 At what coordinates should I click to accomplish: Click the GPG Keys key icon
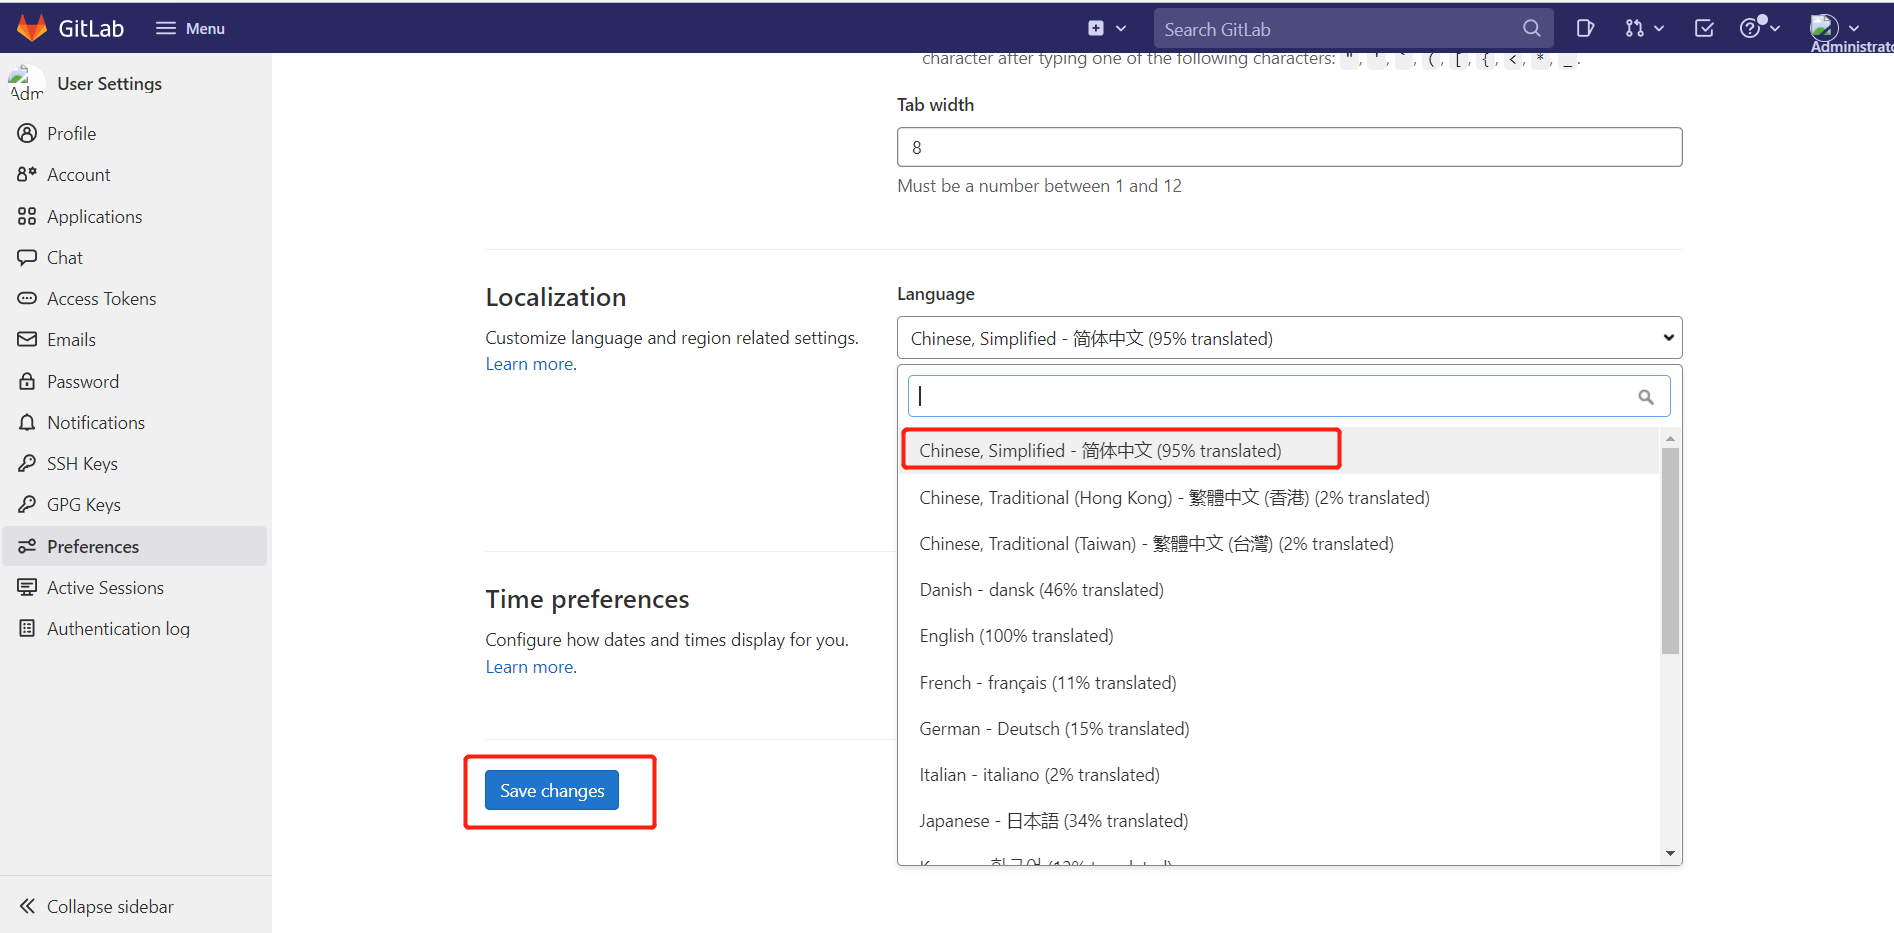(27, 504)
